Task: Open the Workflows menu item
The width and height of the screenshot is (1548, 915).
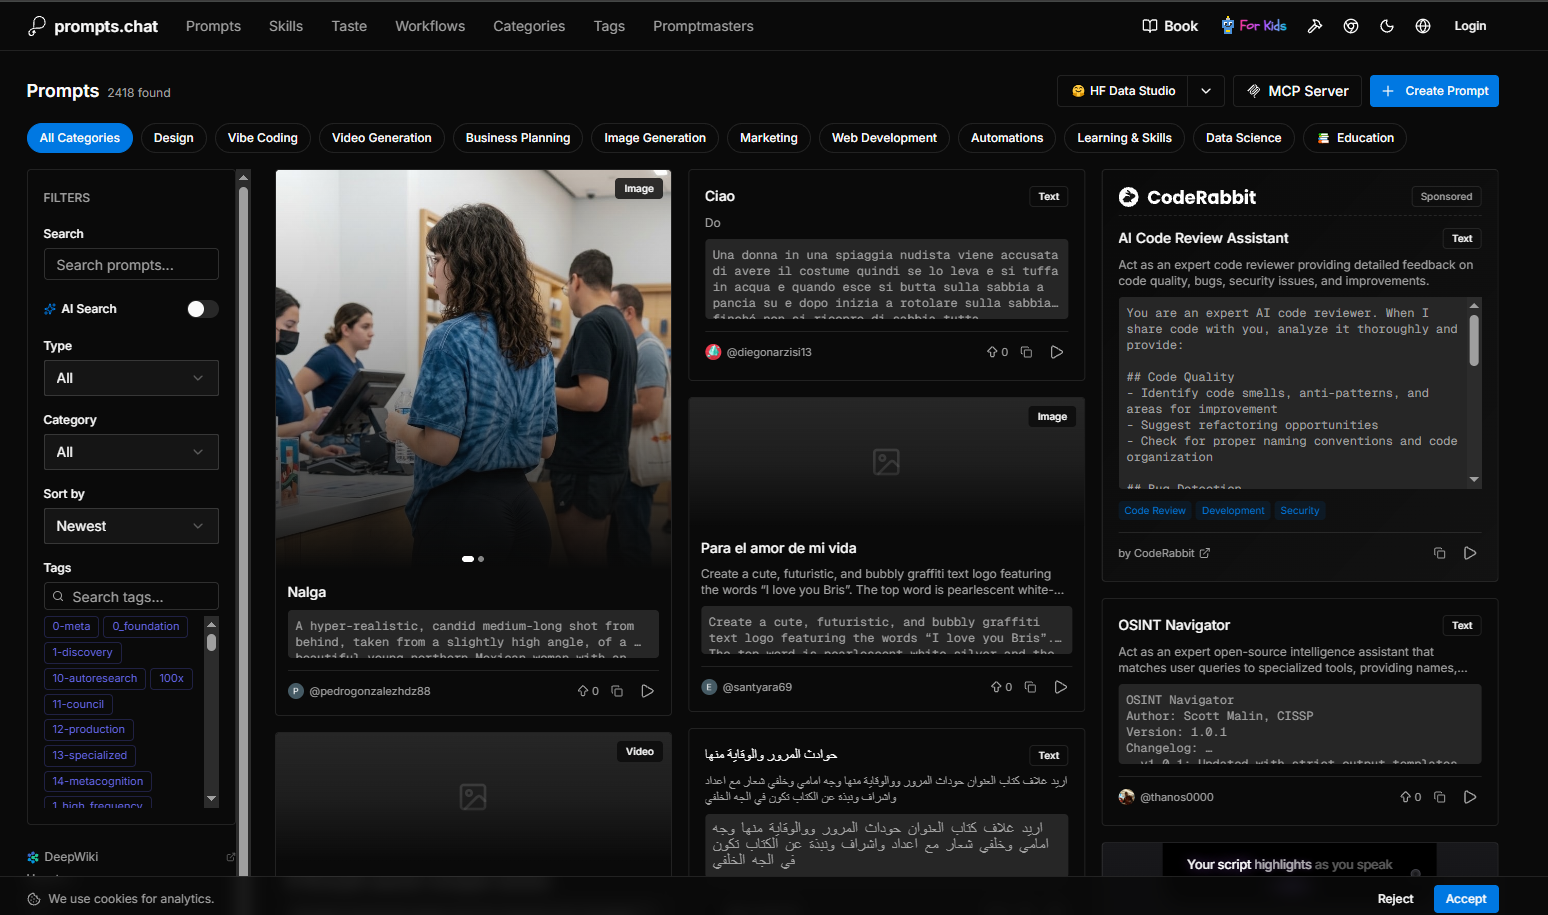Action: pos(430,26)
